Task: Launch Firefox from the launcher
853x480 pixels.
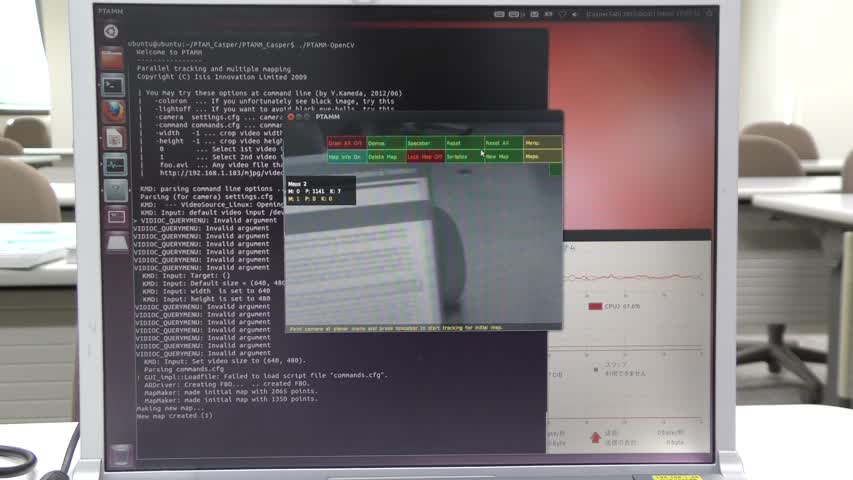Action: tap(114, 112)
